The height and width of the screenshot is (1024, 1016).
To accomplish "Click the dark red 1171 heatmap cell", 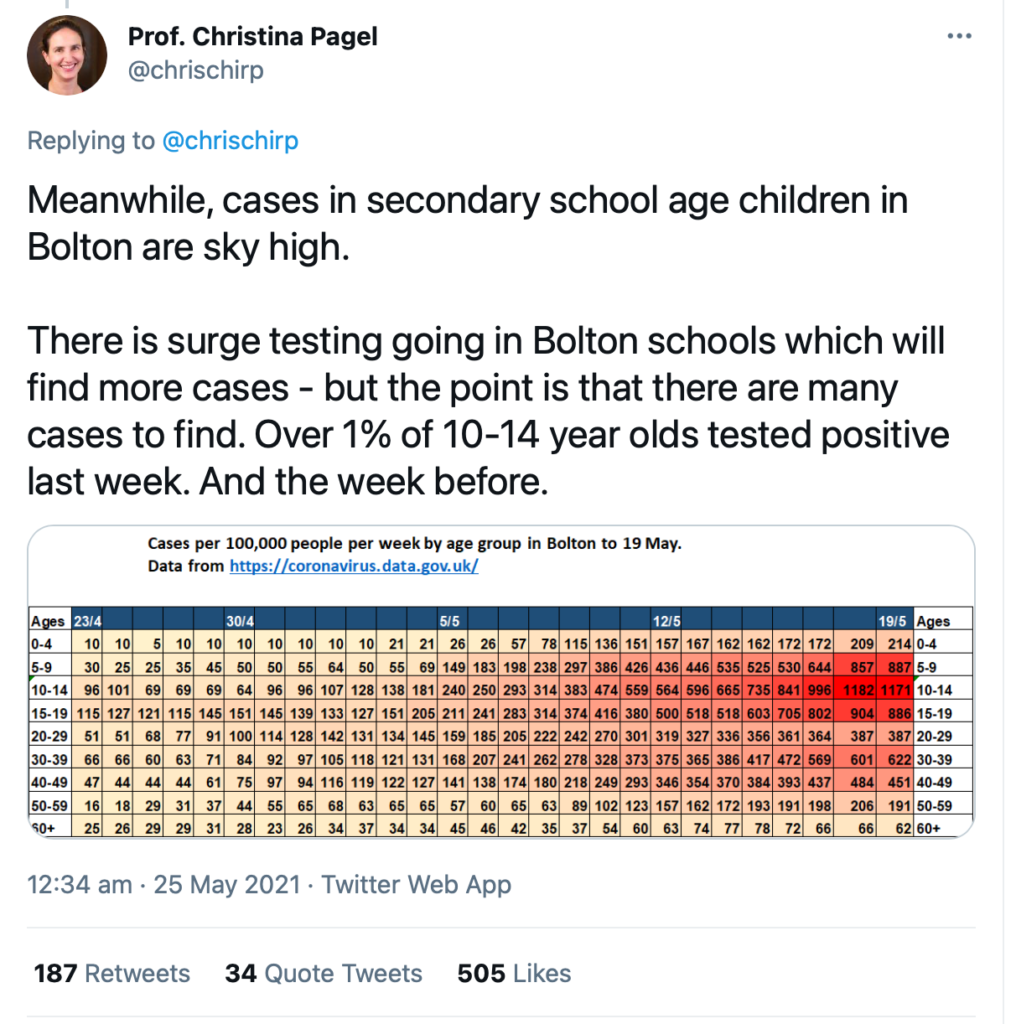I will 895,690.
